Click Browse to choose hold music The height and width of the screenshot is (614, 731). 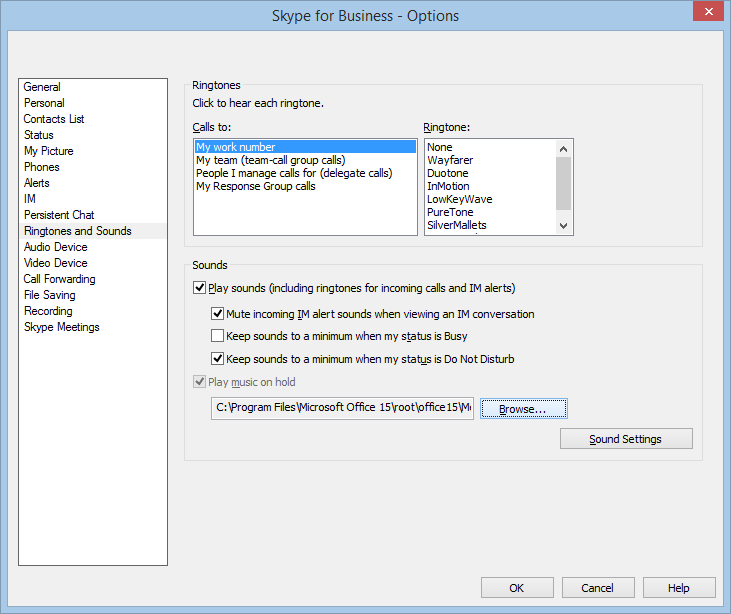pos(523,409)
